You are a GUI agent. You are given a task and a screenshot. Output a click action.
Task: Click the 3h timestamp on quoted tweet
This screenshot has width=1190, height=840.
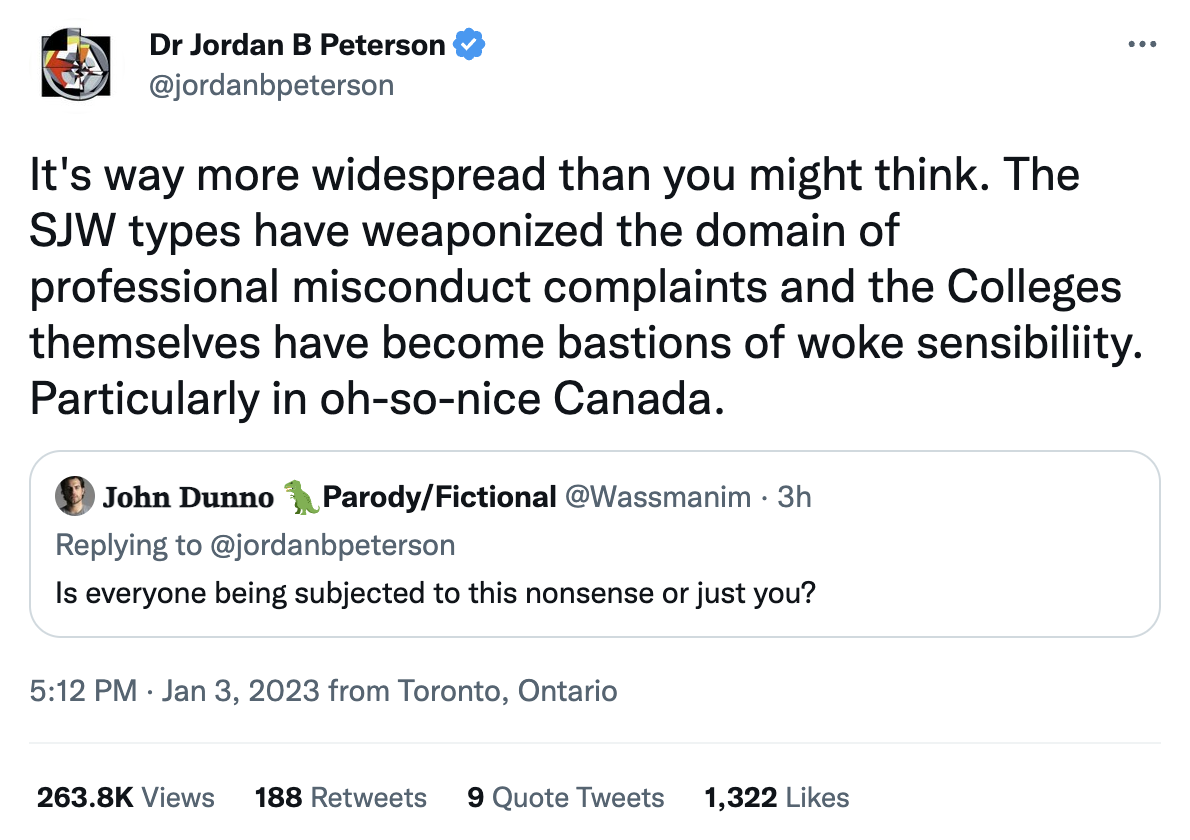point(794,497)
